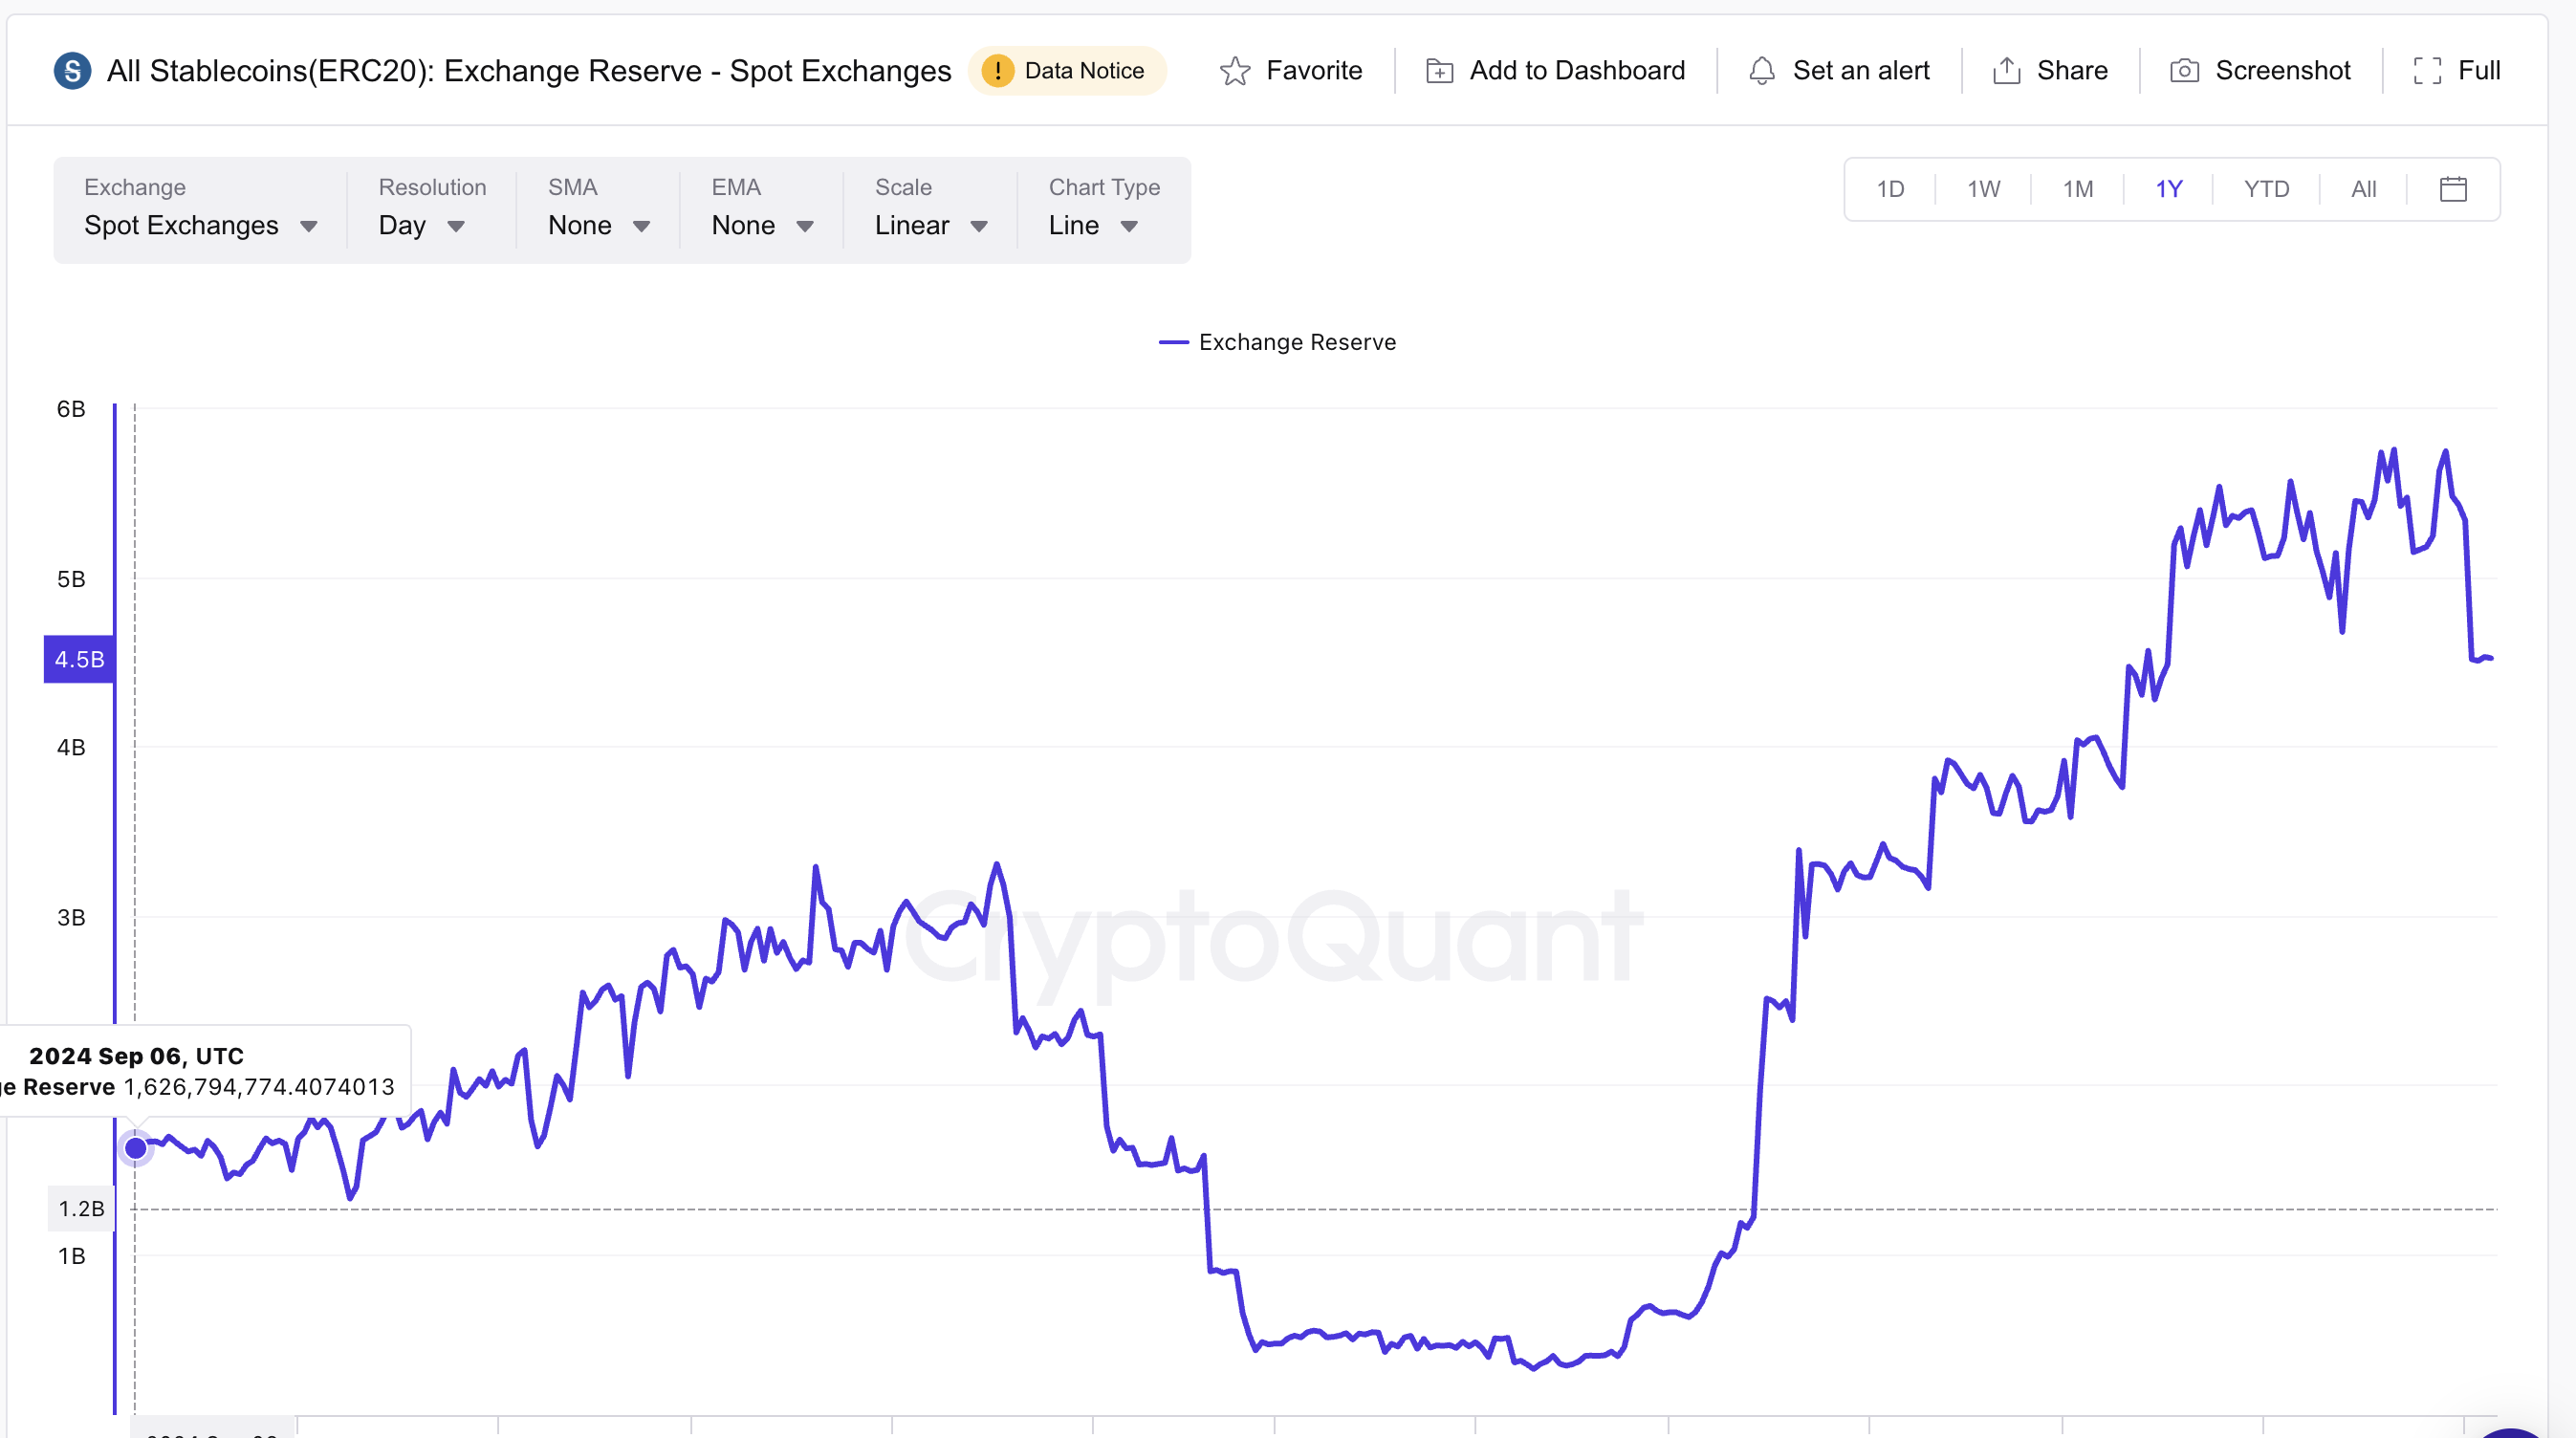
Task: Open the custom date range calendar icon
Action: (2453, 188)
